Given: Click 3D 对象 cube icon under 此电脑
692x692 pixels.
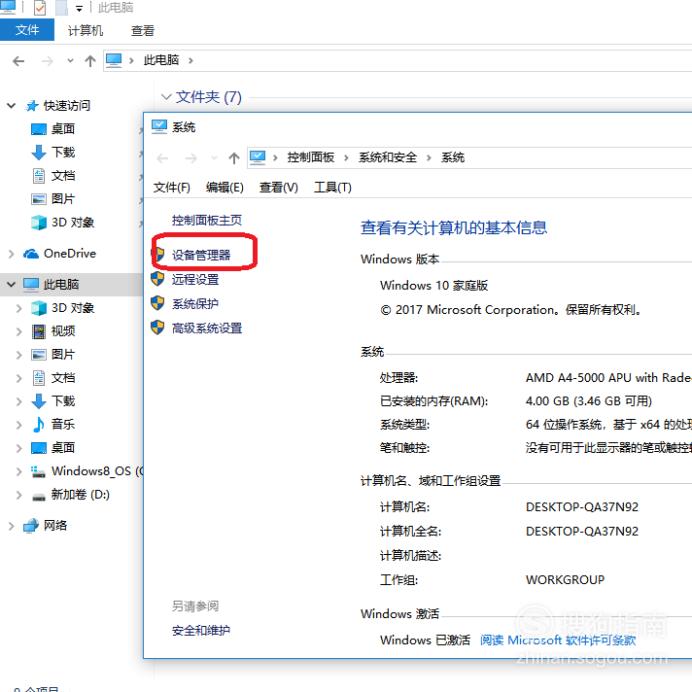Looking at the screenshot, I should click(x=39, y=308).
